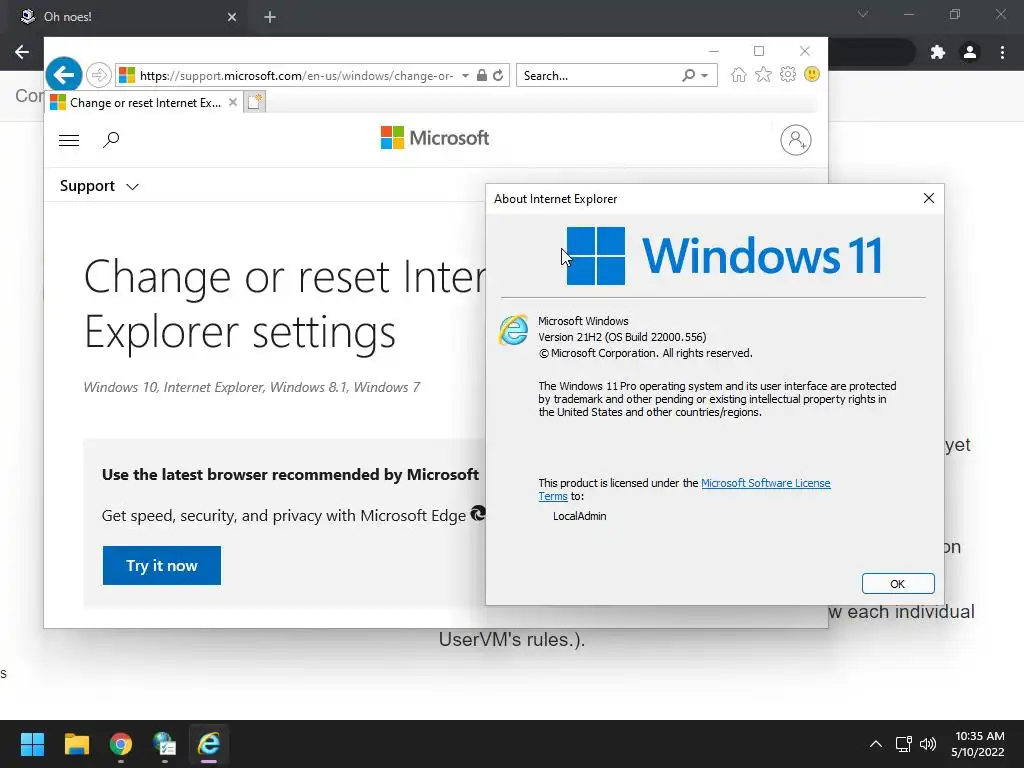Click the page search magnifier icon

tap(111, 139)
